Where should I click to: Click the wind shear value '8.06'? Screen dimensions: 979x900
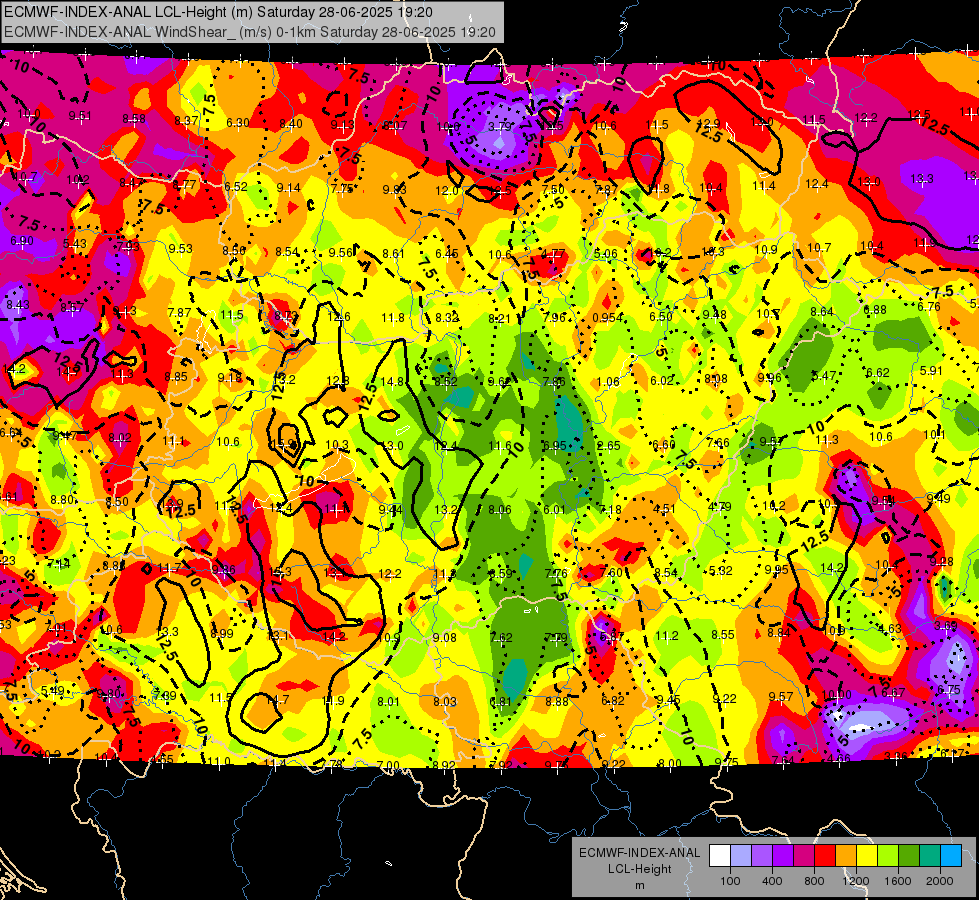(x=499, y=510)
